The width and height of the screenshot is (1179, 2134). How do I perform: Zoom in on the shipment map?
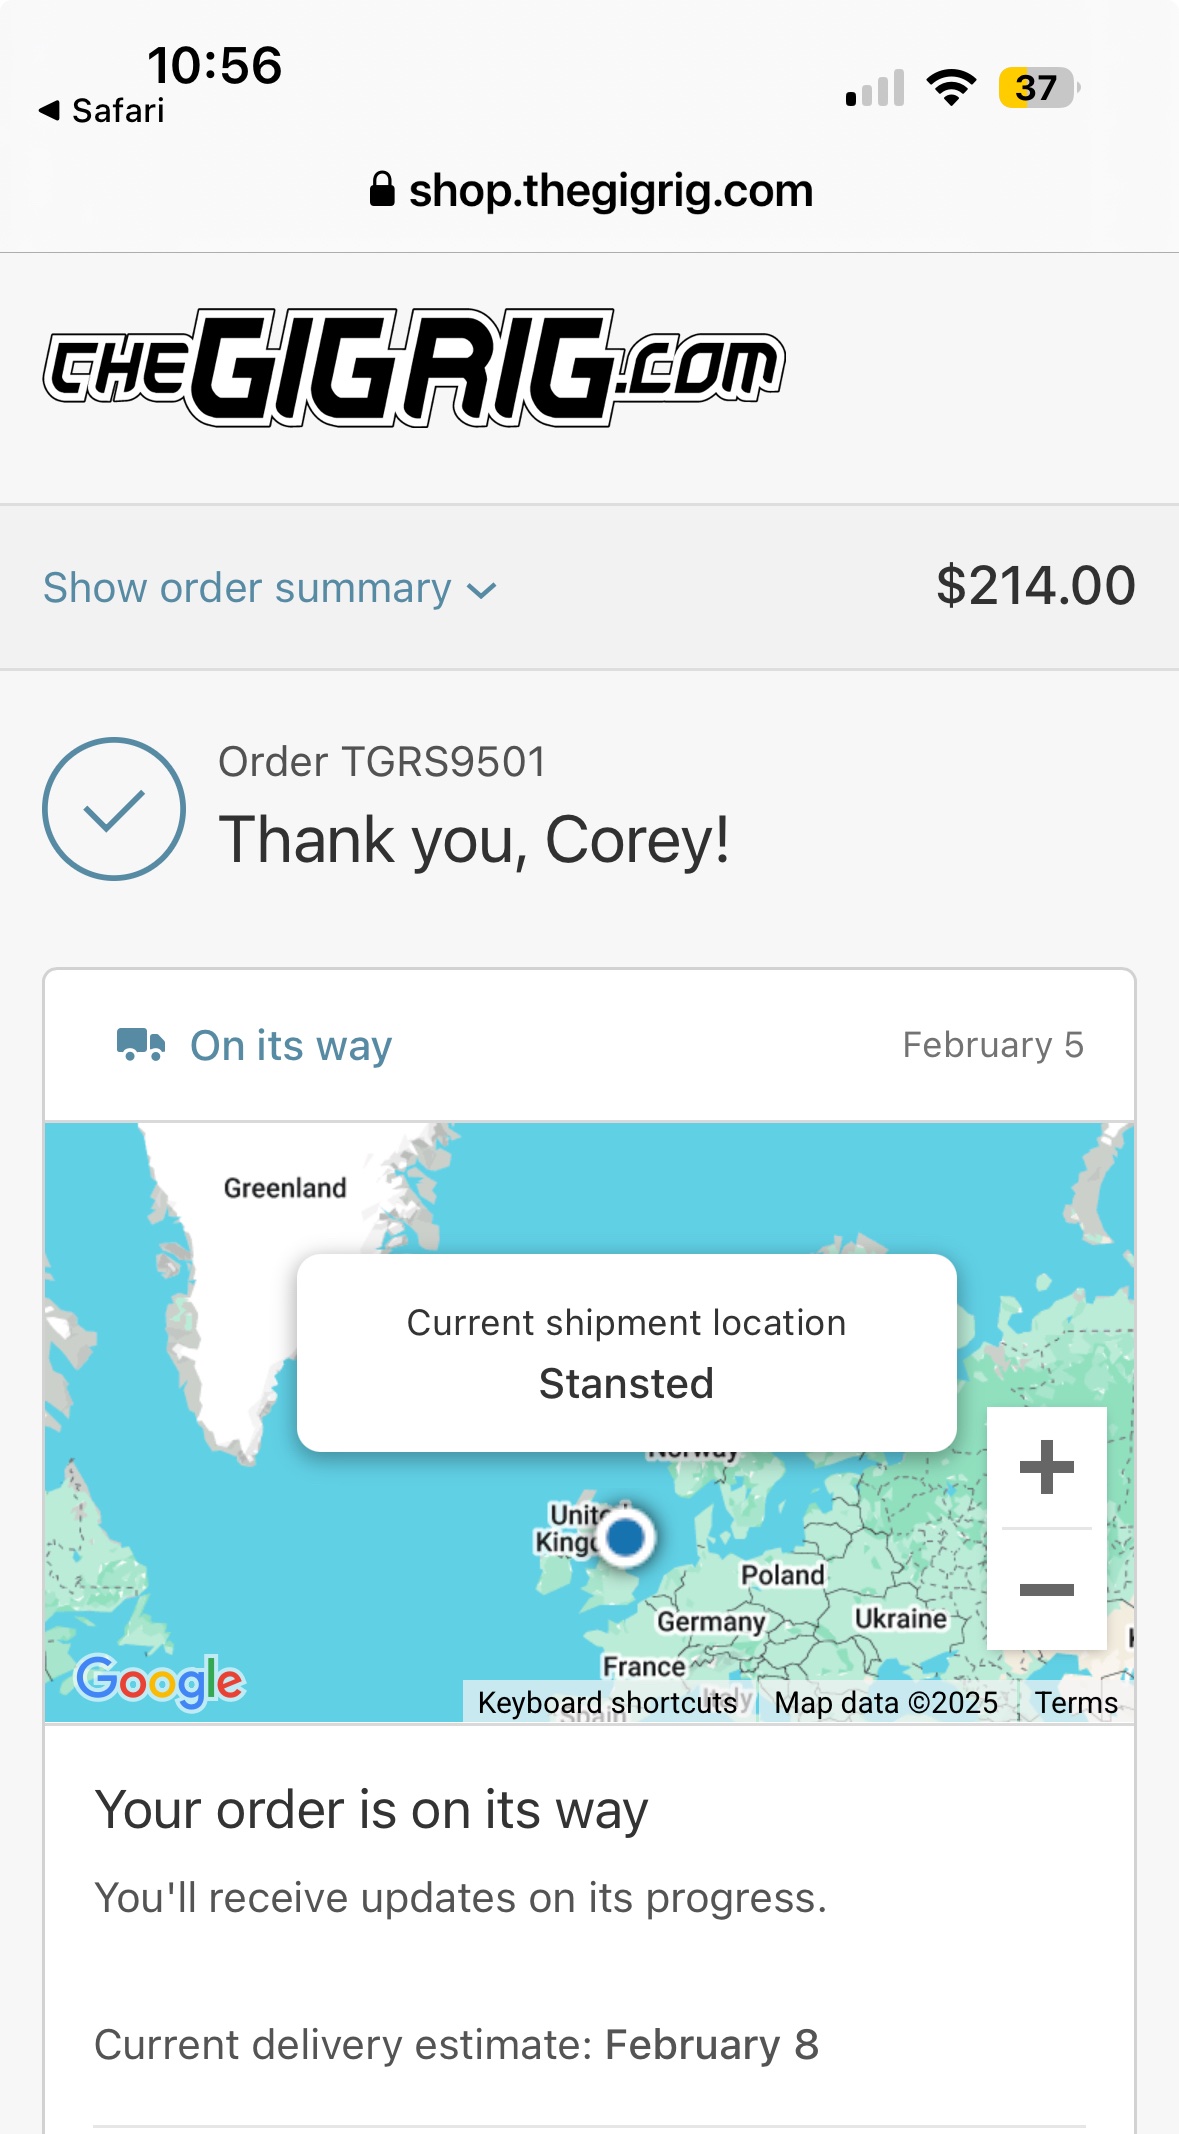1046,1467
